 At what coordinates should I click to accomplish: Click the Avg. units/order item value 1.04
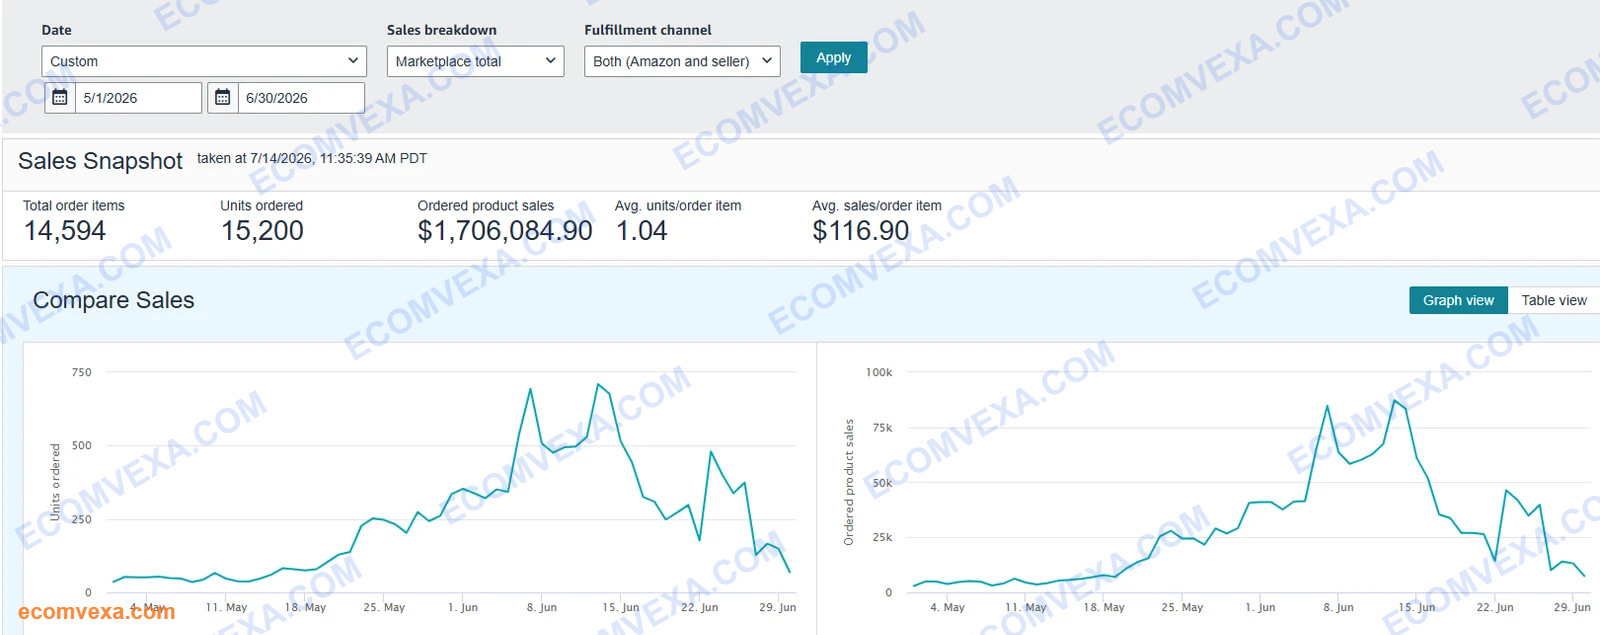(642, 231)
